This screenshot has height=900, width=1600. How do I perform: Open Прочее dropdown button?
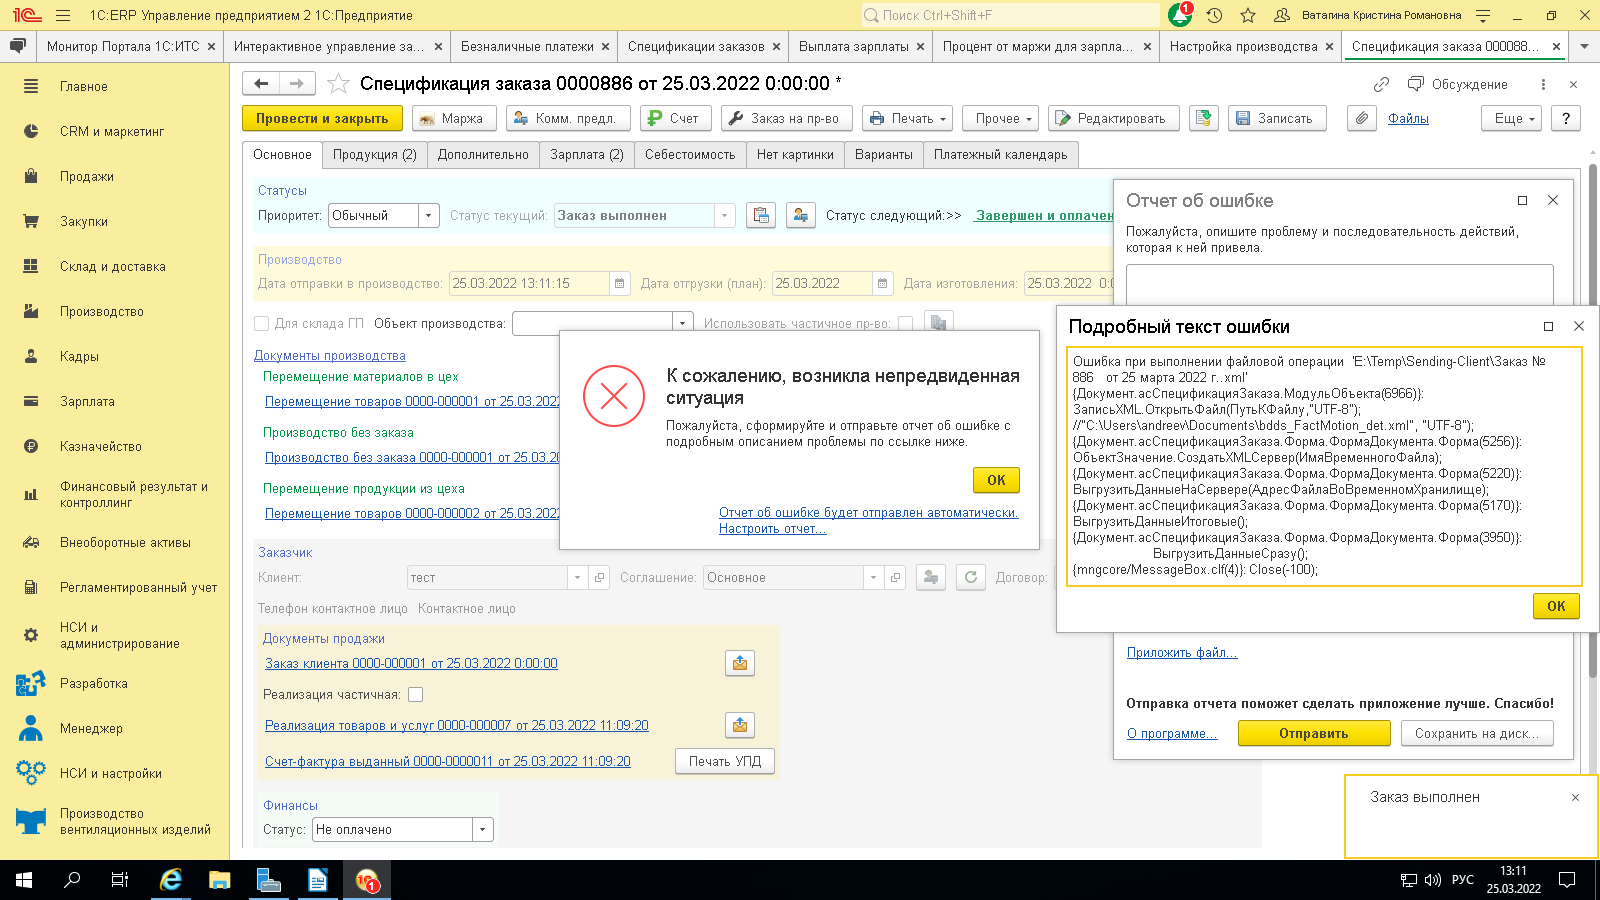pos(1001,118)
